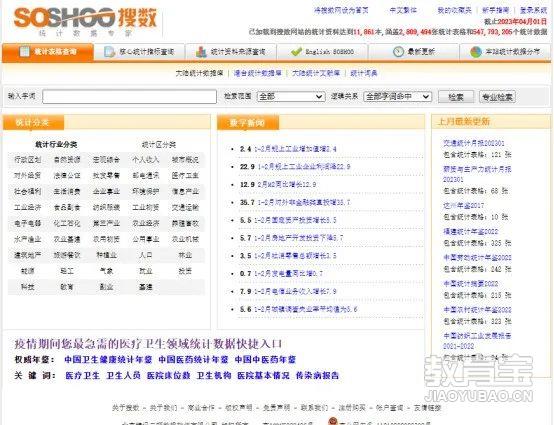Select the 水产渔业 category
Viewport: 554px width, 425px height.
coord(28,239)
